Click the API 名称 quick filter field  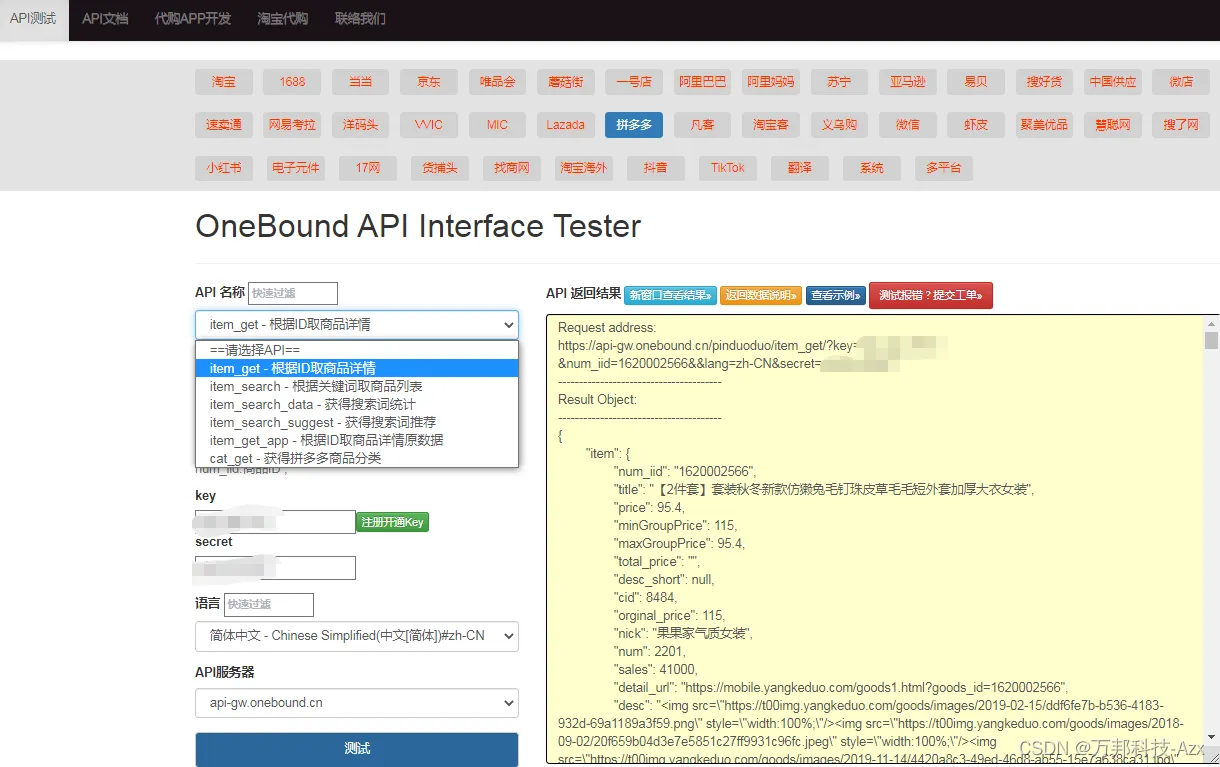coord(293,293)
